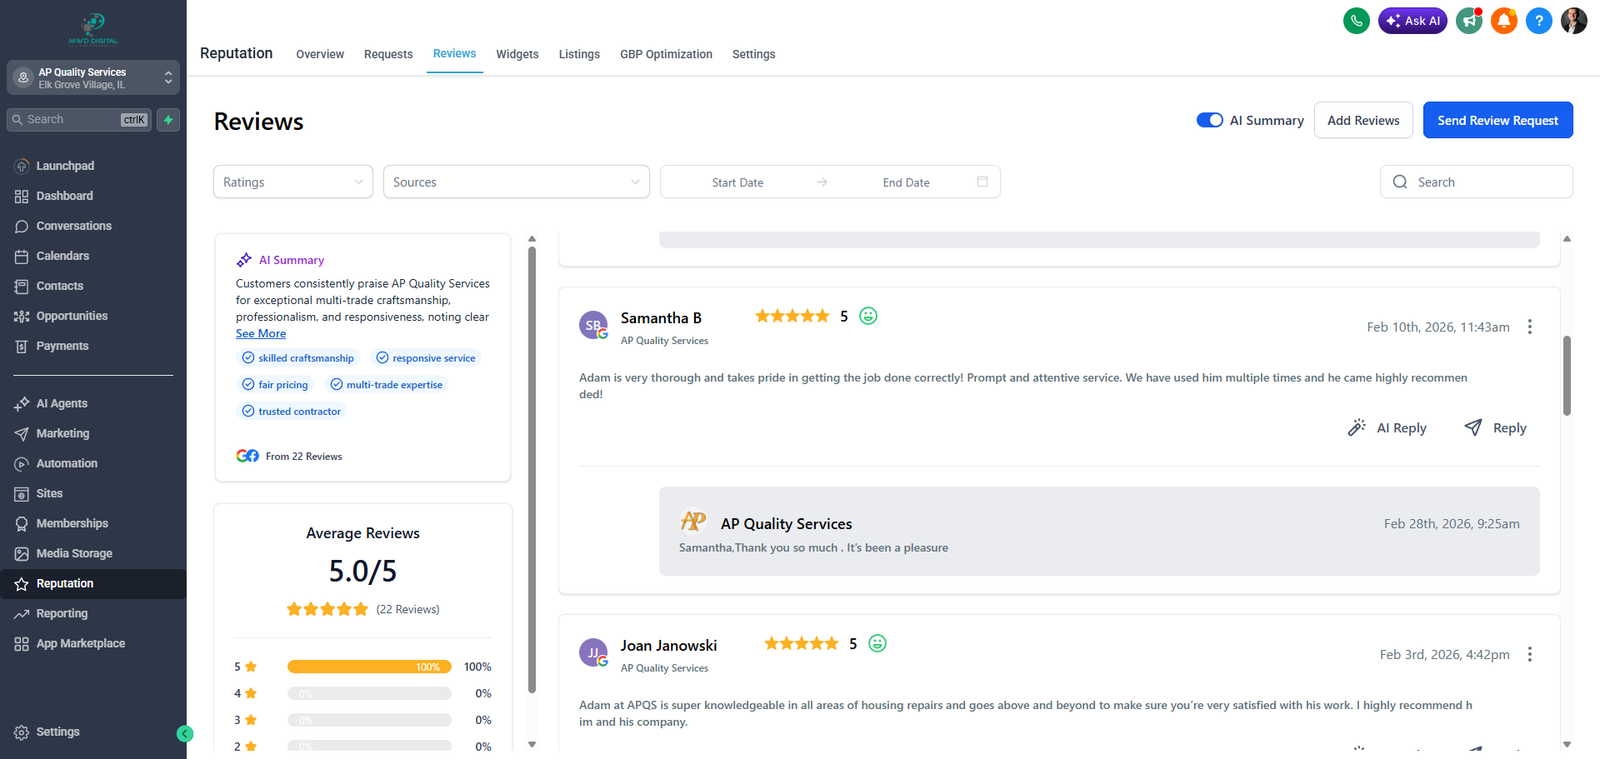The height and width of the screenshot is (759, 1600).
Task: Click Samantha B's SB avatar
Action: coord(593,325)
